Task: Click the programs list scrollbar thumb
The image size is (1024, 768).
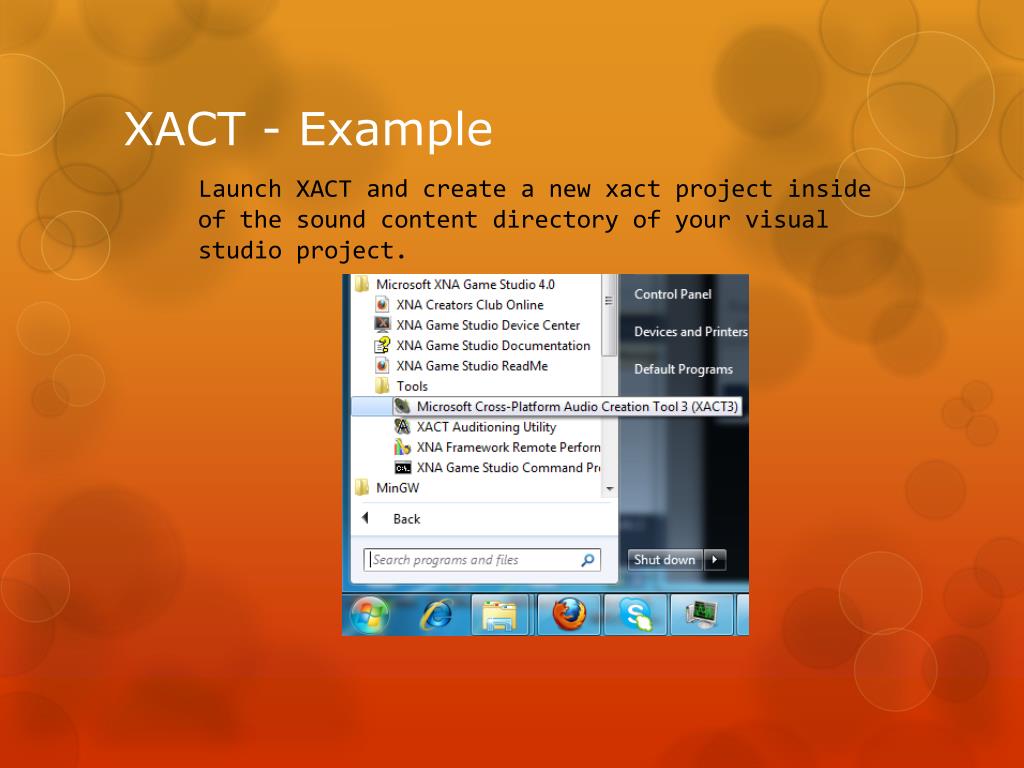Action: [609, 315]
